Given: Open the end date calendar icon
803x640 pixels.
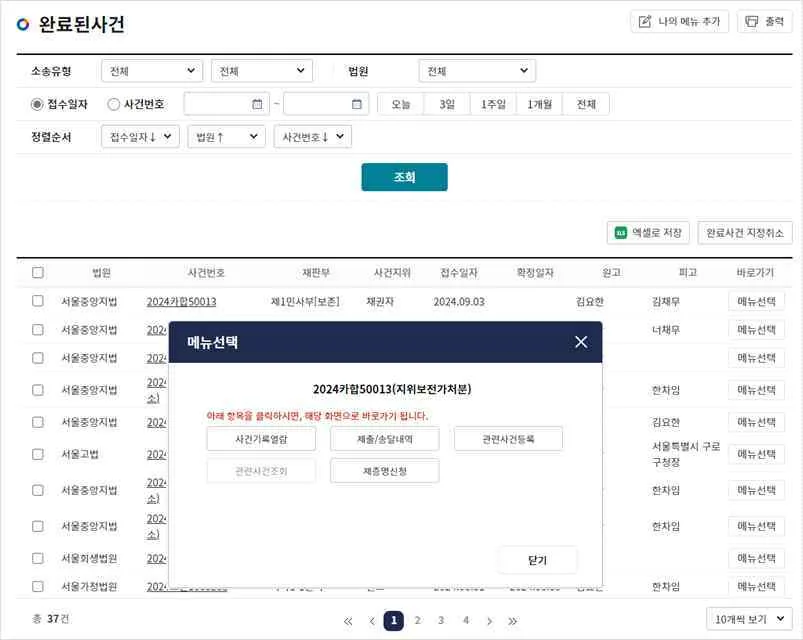Looking at the screenshot, I should coord(356,104).
